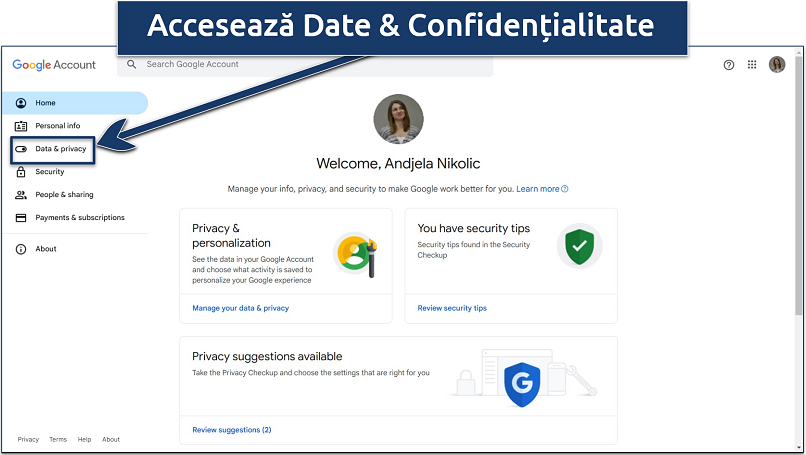Open About in the sidebar
This screenshot has height=455, width=806.
click(46, 249)
